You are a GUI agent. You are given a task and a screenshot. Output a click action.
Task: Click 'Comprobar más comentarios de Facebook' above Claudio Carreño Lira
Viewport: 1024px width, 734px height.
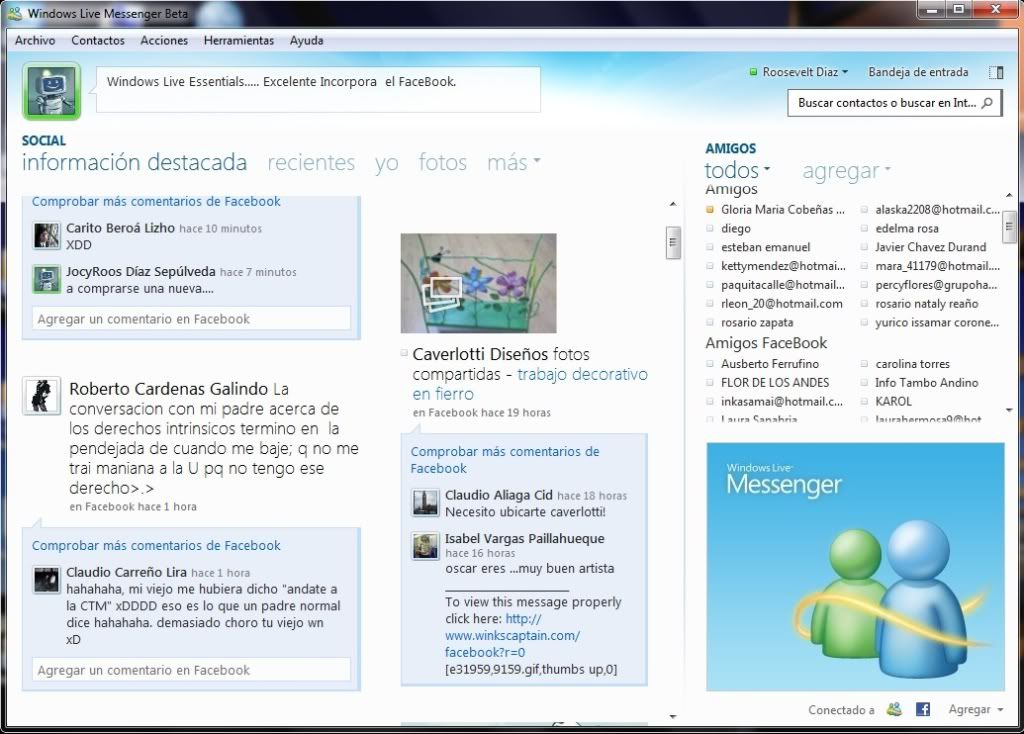[156, 545]
